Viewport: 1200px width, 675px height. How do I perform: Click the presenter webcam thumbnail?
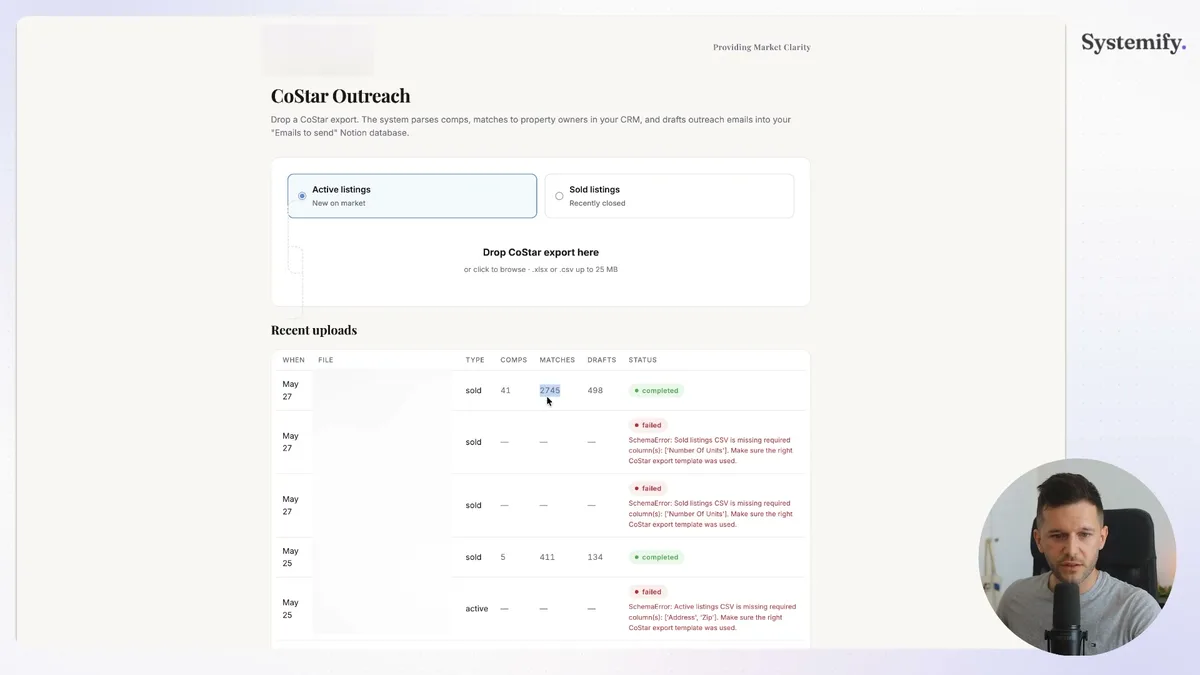pyautogui.click(x=1077, y=557)
